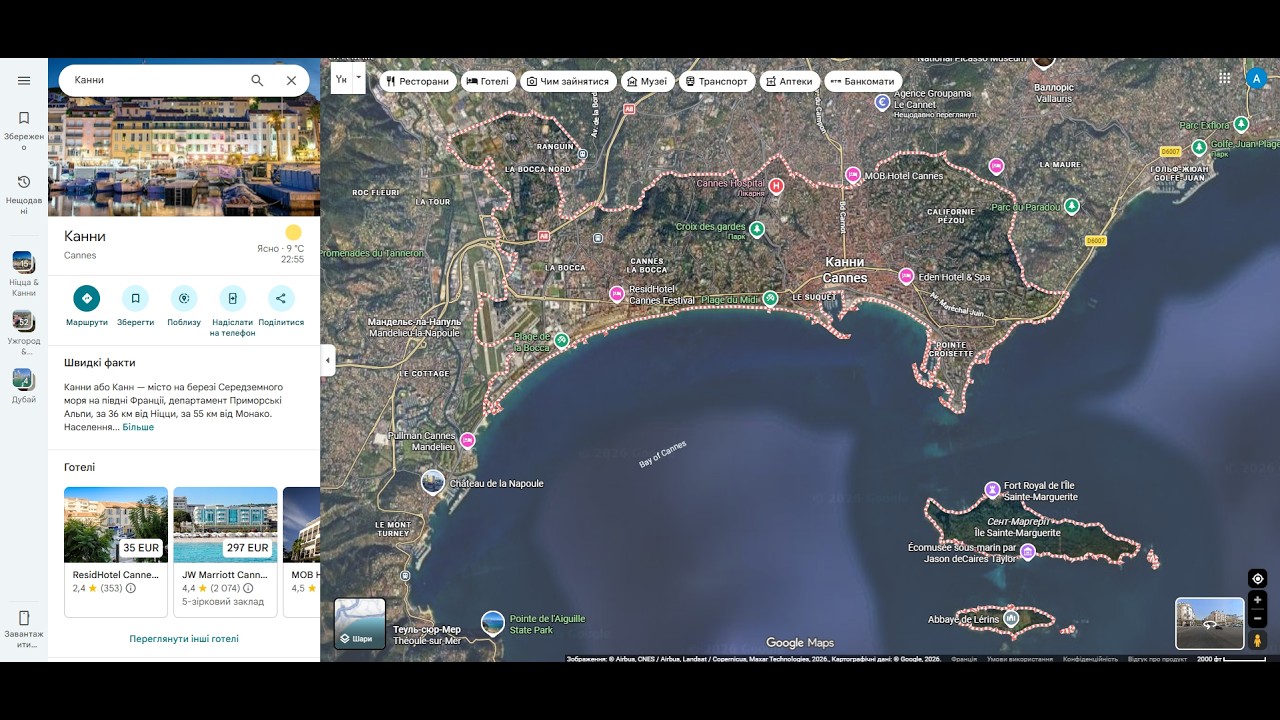Click the Pointe de l'Aiguille park marker
Screen dimensions: 1280x720
493,623
